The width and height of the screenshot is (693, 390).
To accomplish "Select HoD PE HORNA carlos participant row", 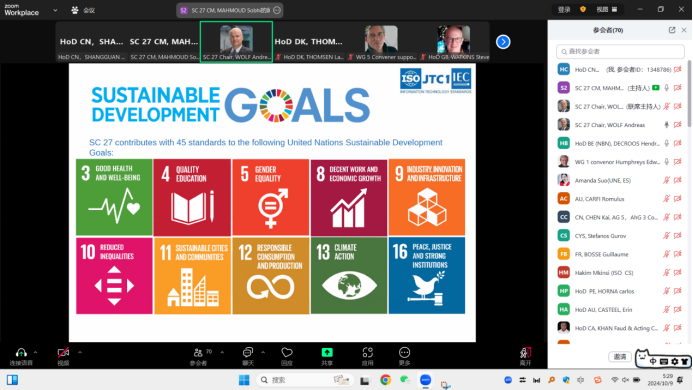I will (619, 291).
